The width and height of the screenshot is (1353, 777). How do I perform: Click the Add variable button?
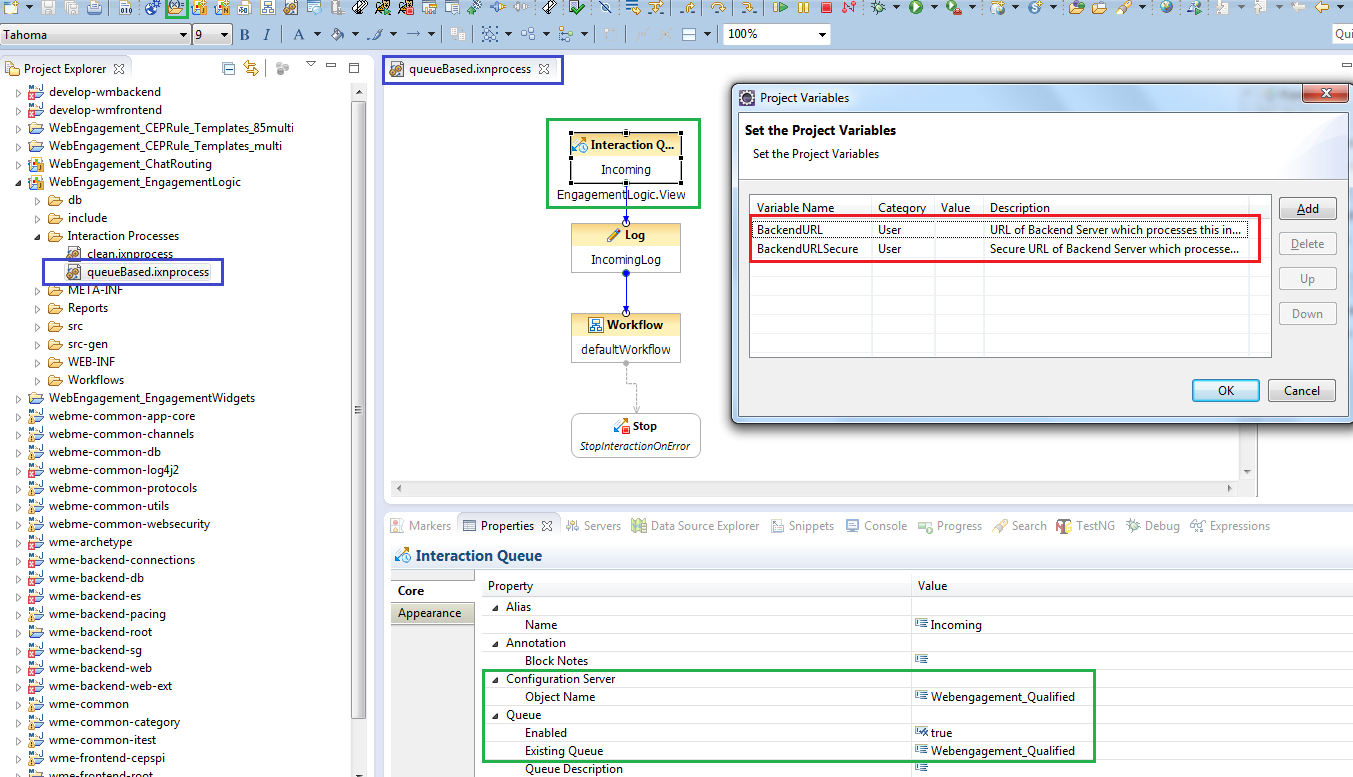tap(1307, 209)
